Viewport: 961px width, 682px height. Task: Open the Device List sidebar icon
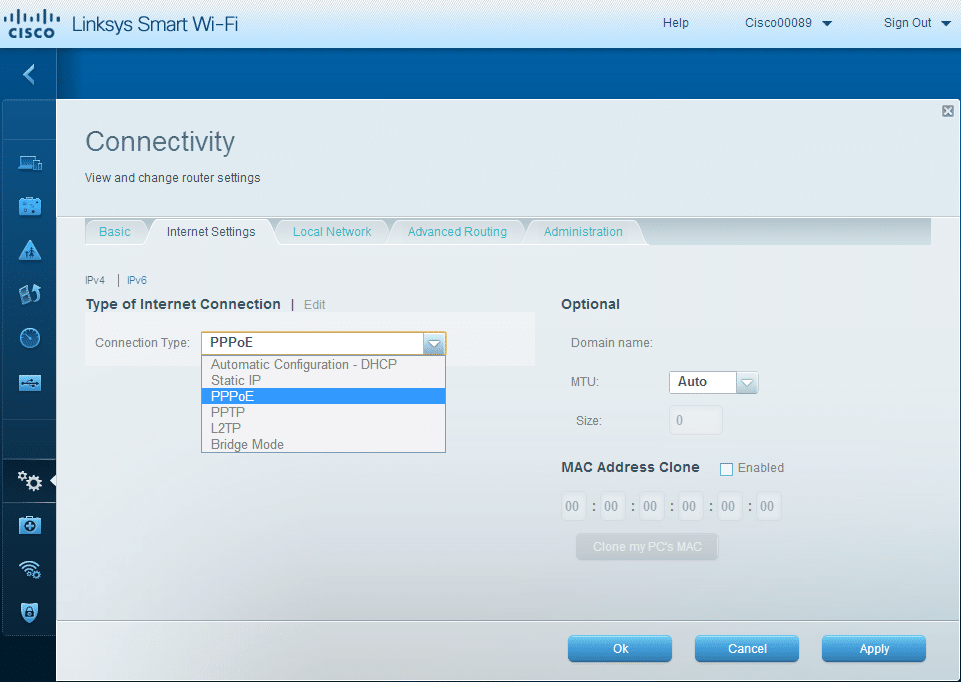tap(30, 163)
